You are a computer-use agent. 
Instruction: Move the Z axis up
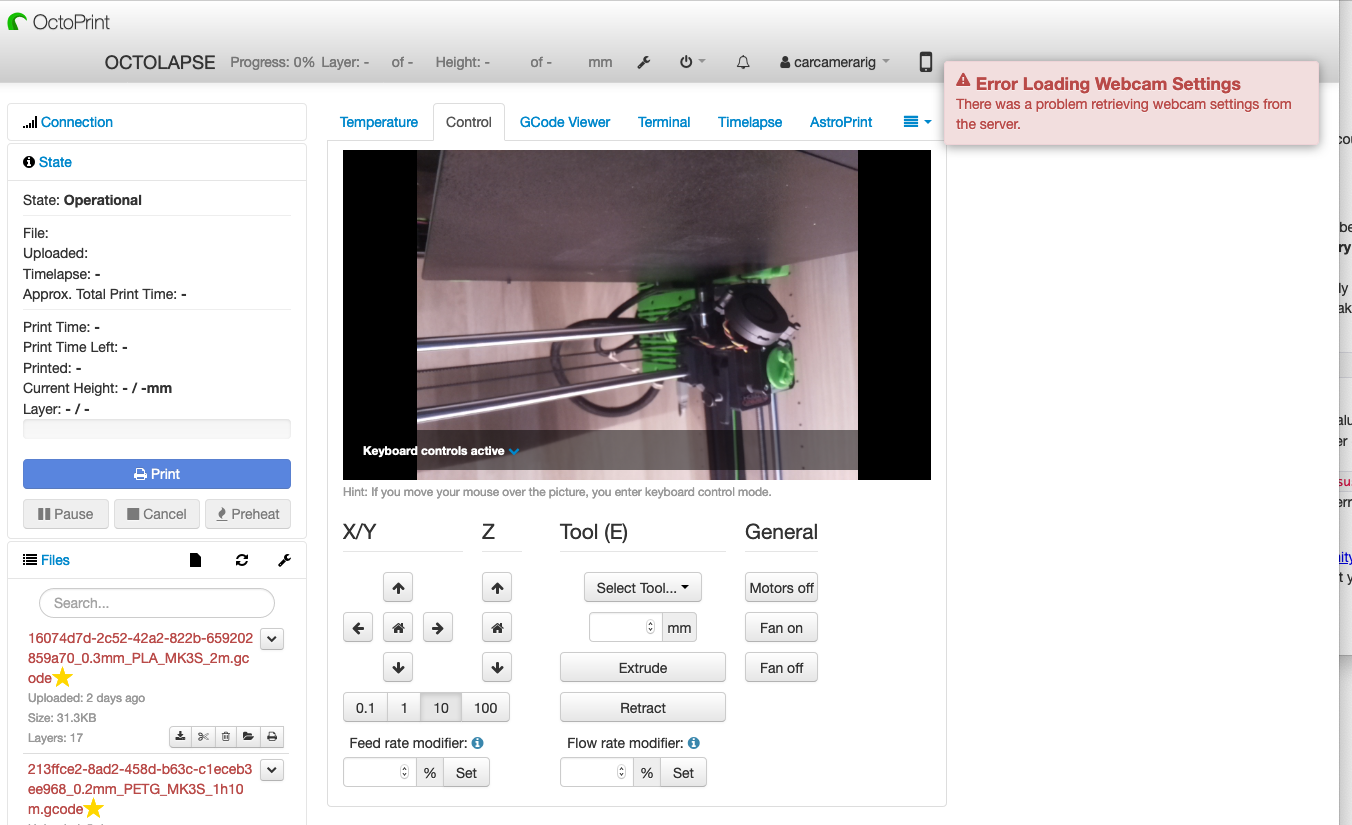[x=497, y=588]
